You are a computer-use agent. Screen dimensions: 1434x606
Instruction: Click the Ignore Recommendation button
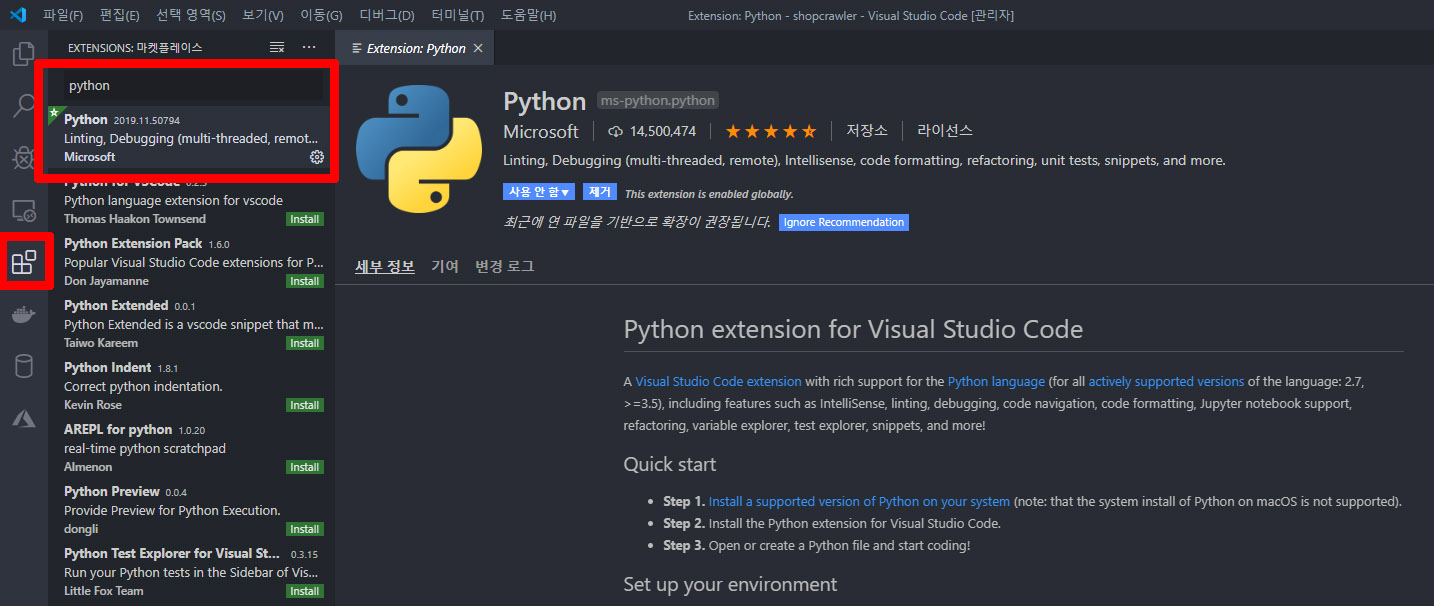click(844, 222)
